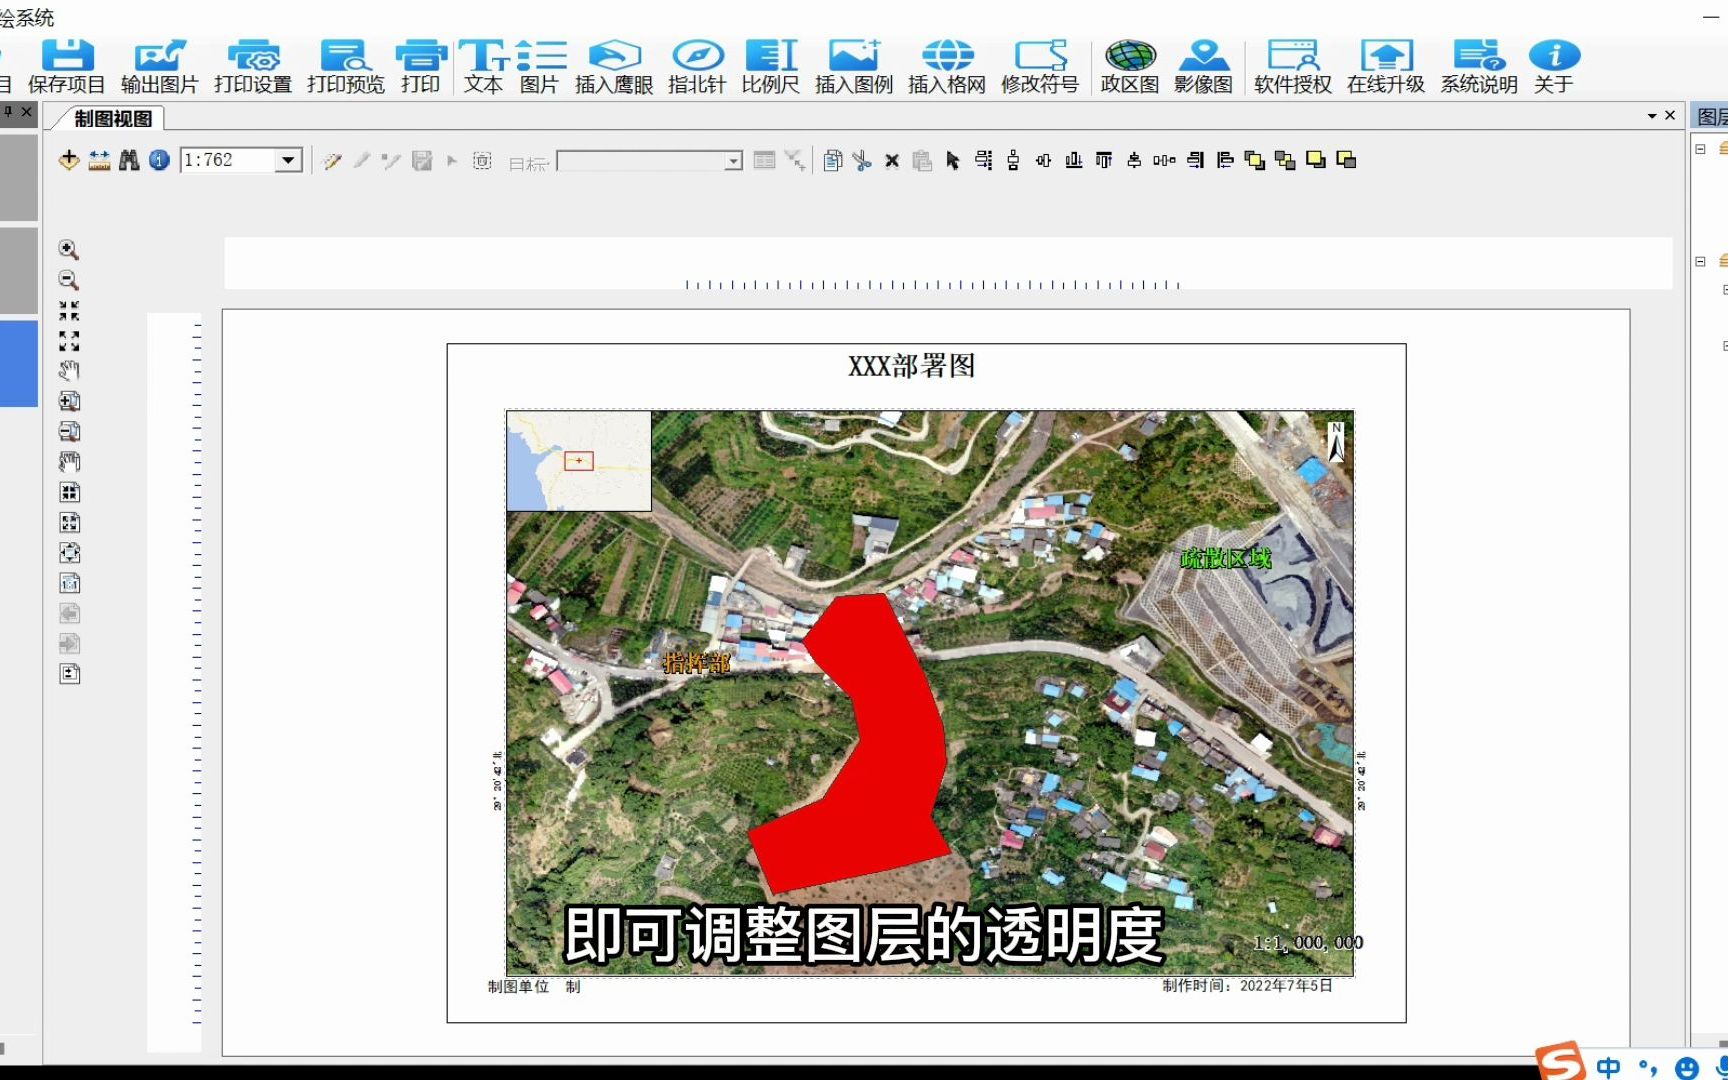Select the zoom out magnifier tool
The height and width of the screenshot is (1080, 1728).
click(69, 280)
